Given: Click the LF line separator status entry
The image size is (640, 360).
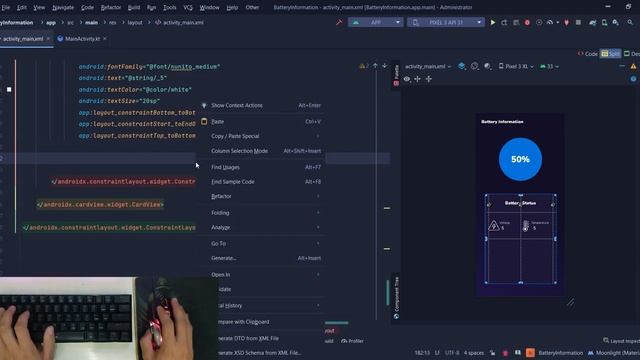Looking at the screenshot, I should pos(437,353).
